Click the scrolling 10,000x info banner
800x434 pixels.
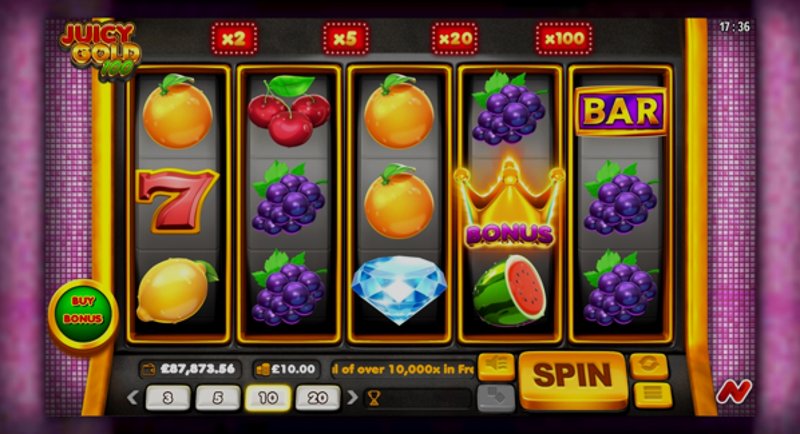pos(403,369)
